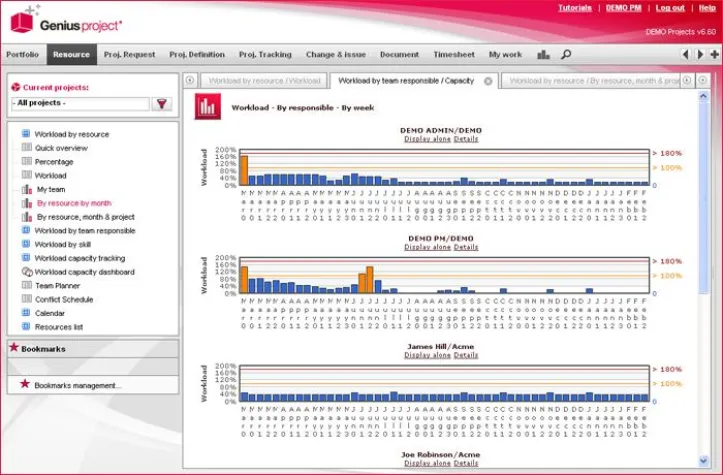Open the Timesheet menu
The height and width of the screenshot is (475, 723).
coord(453,55)
